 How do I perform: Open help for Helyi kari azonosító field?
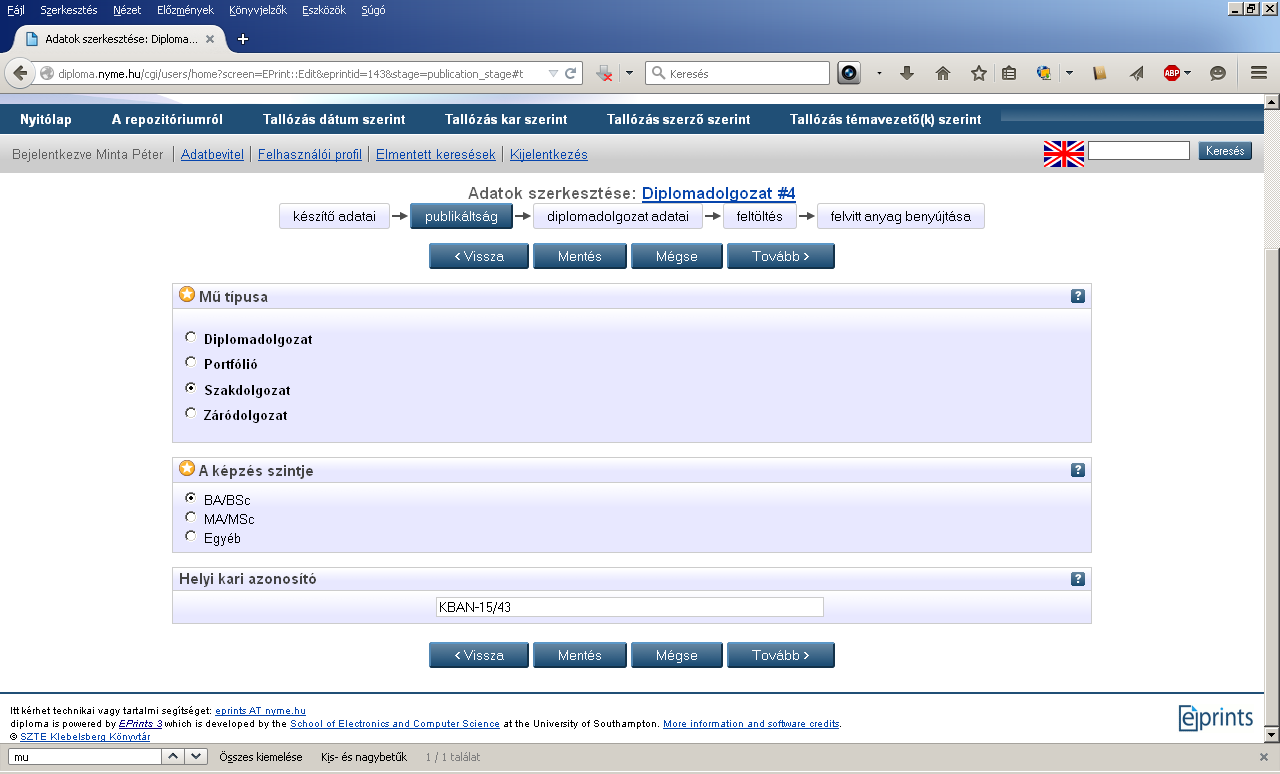1078,579
